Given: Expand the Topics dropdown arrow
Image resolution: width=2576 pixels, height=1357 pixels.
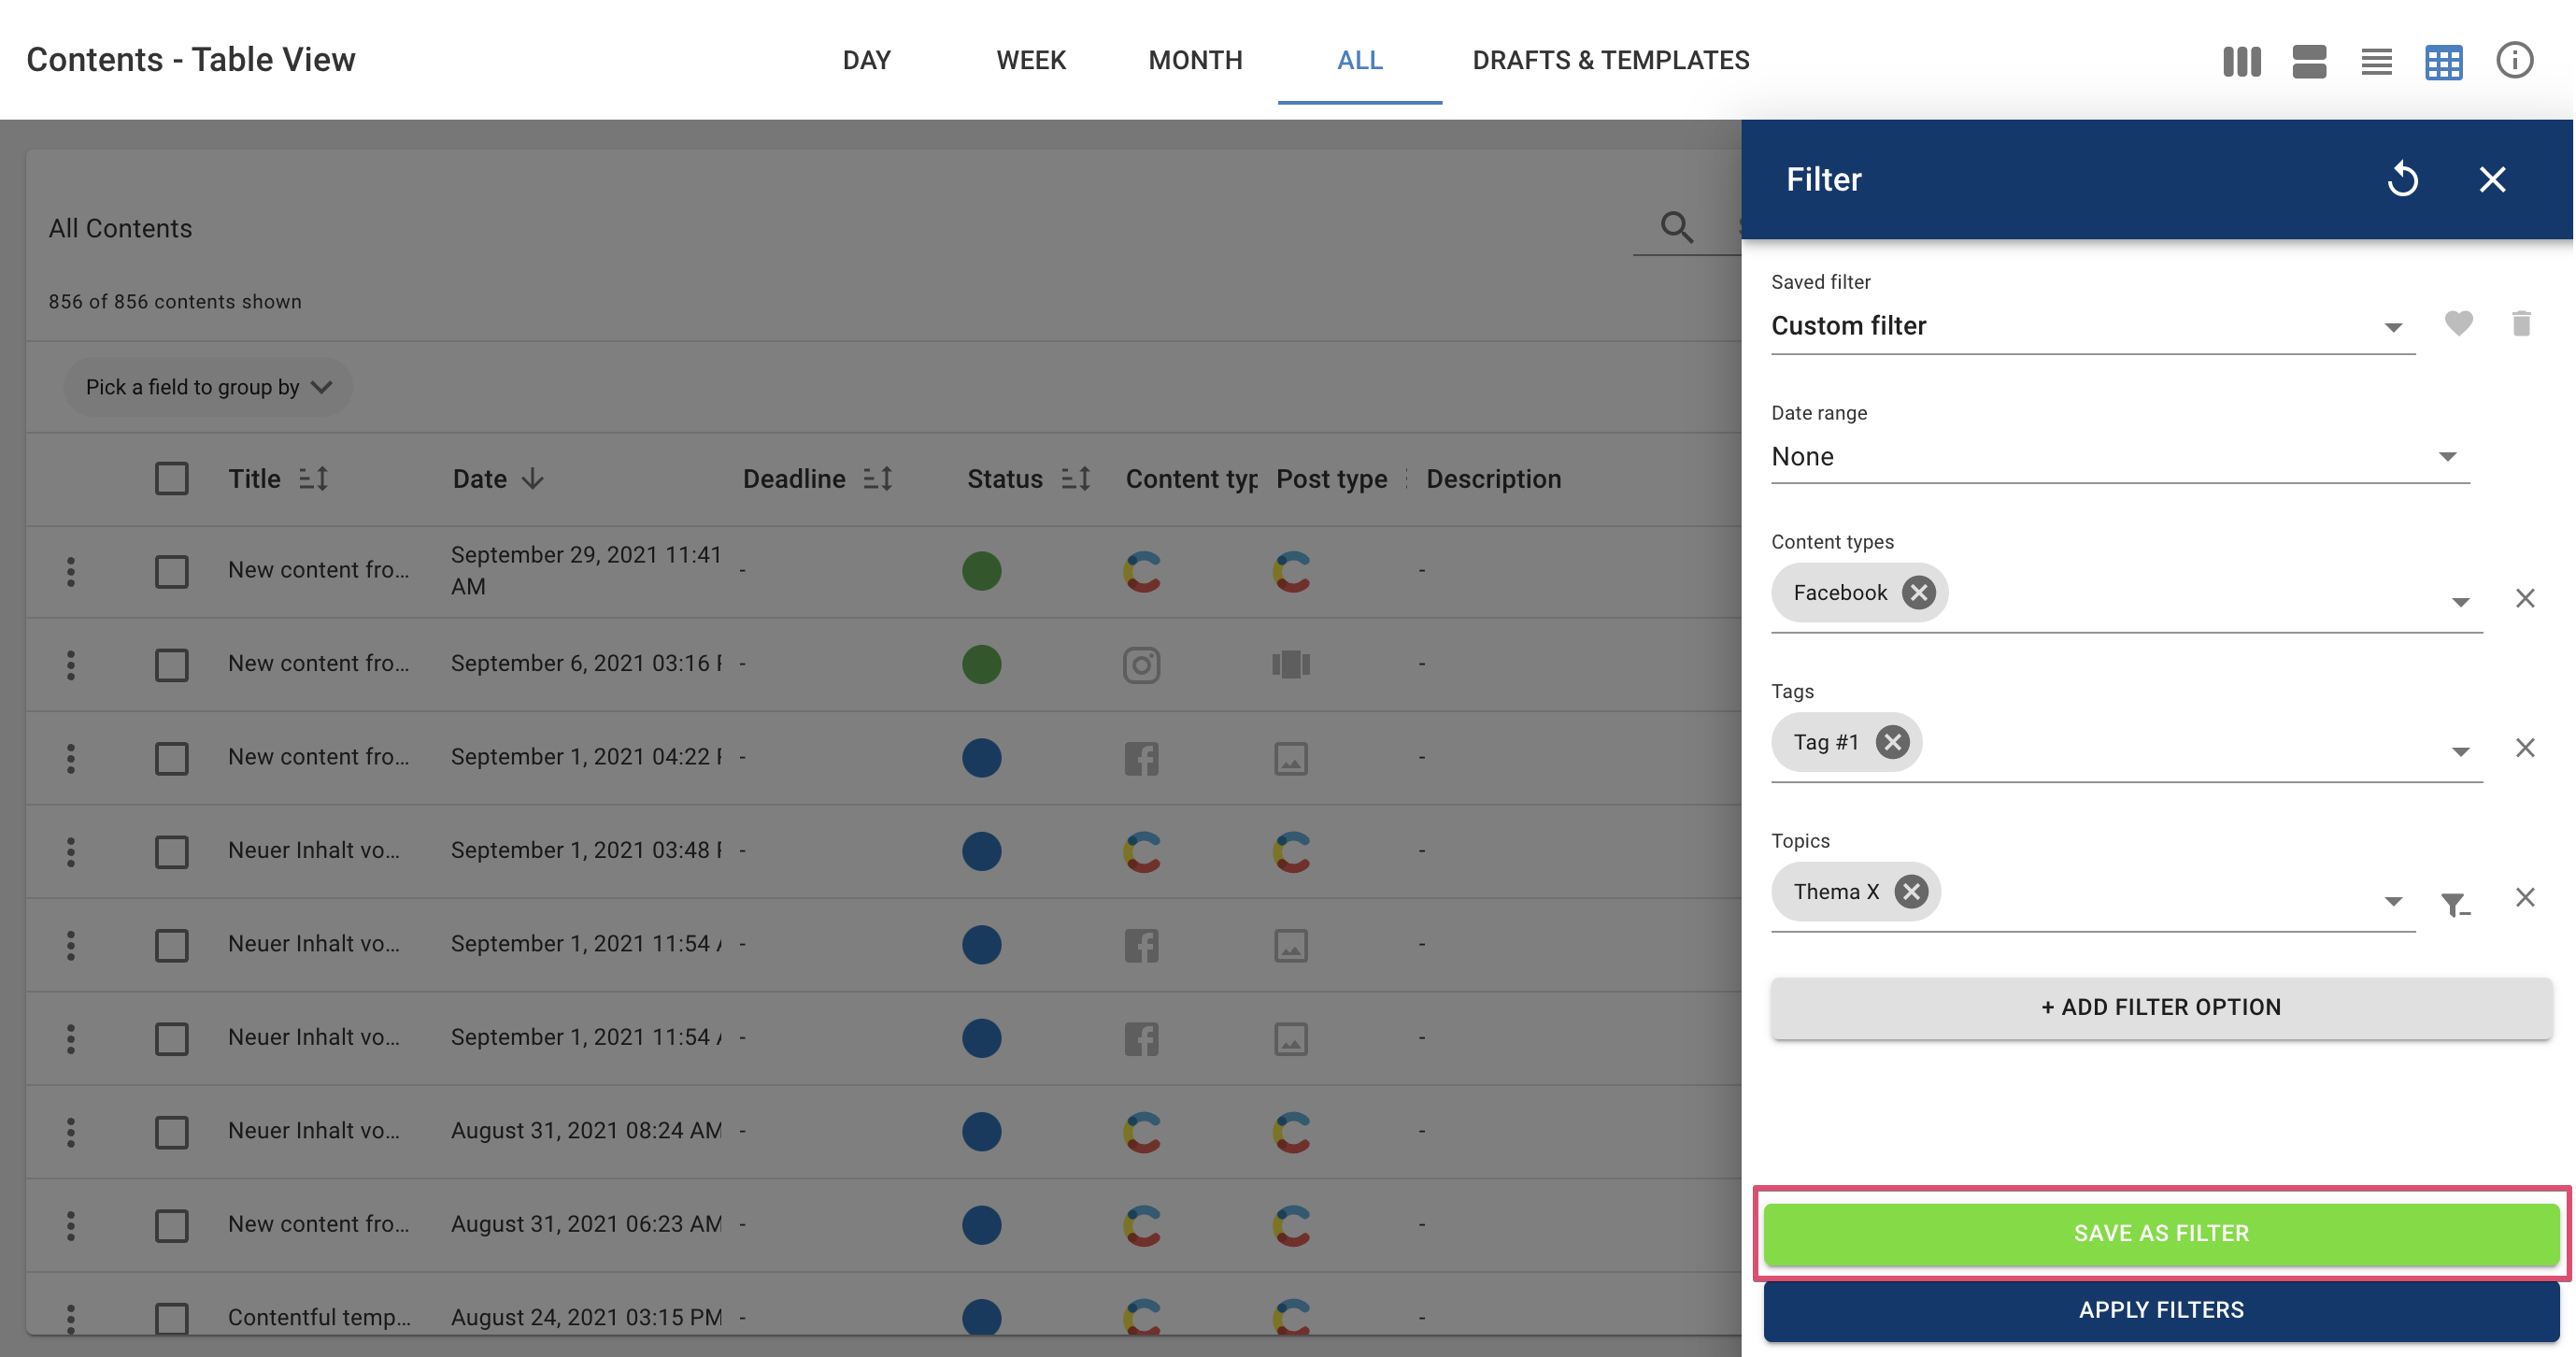Looking at the screenshot, I should click(x=2392, y=901).
